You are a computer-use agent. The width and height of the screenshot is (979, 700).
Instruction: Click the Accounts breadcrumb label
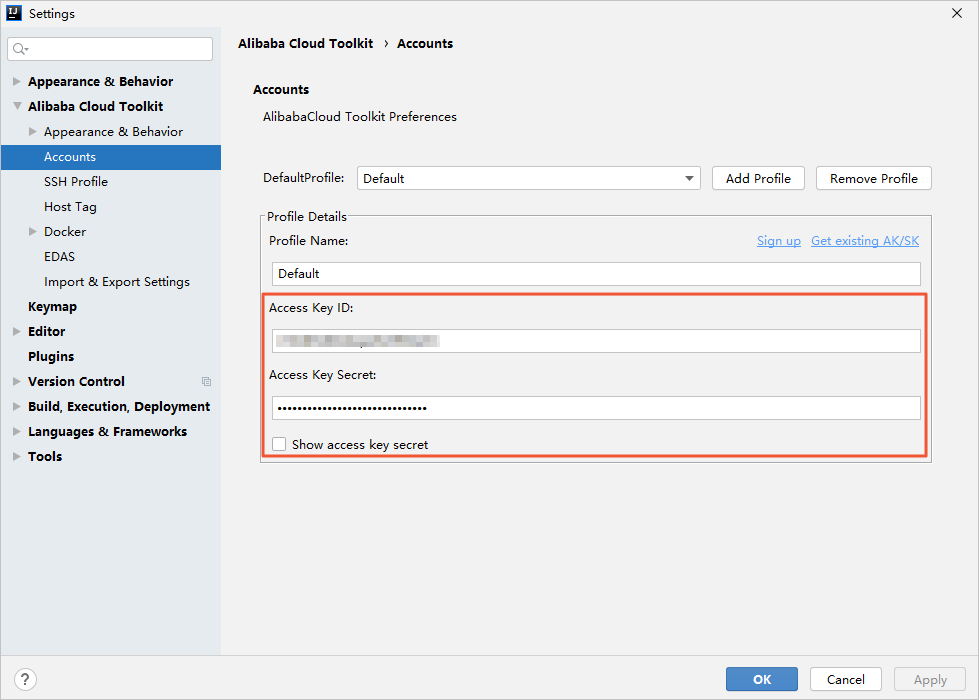(x=425, y=43)
